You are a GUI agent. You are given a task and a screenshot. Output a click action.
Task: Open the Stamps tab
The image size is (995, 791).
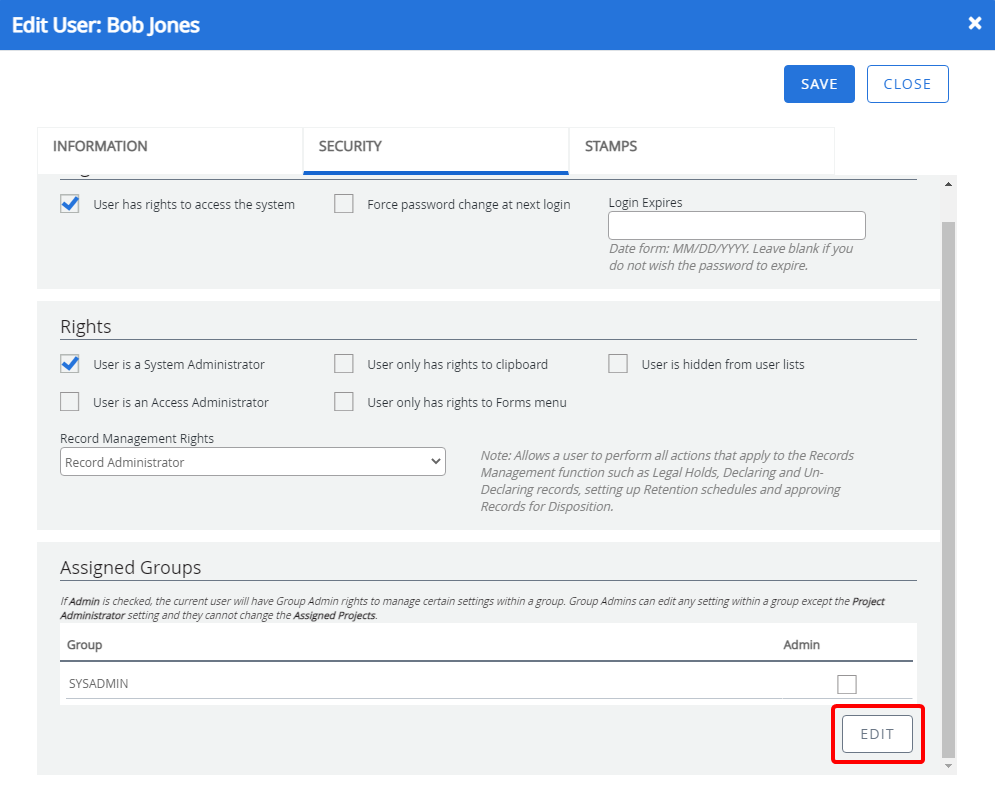click(701, 147)
